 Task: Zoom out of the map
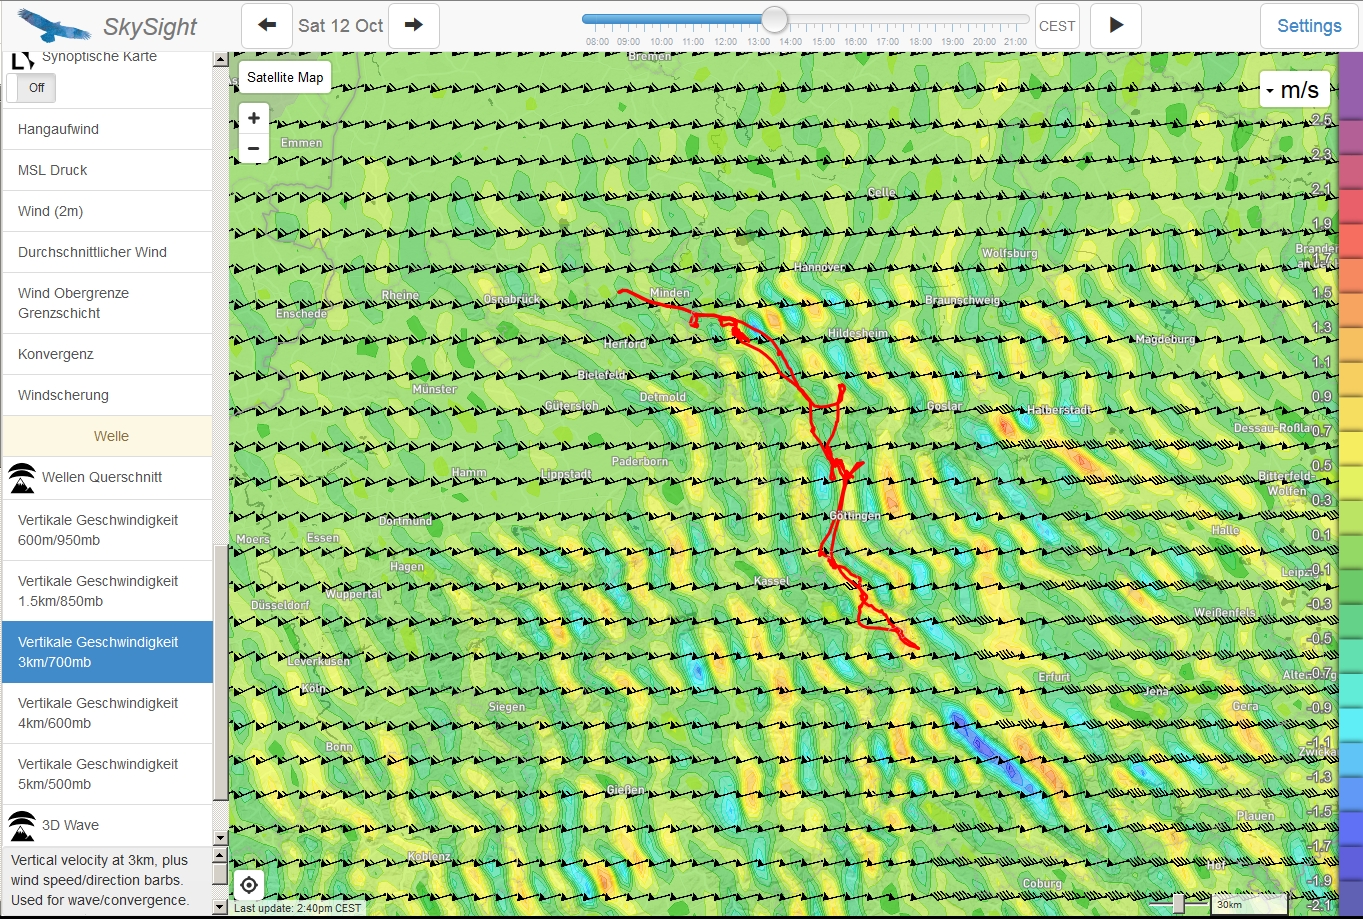coord(254,148)
